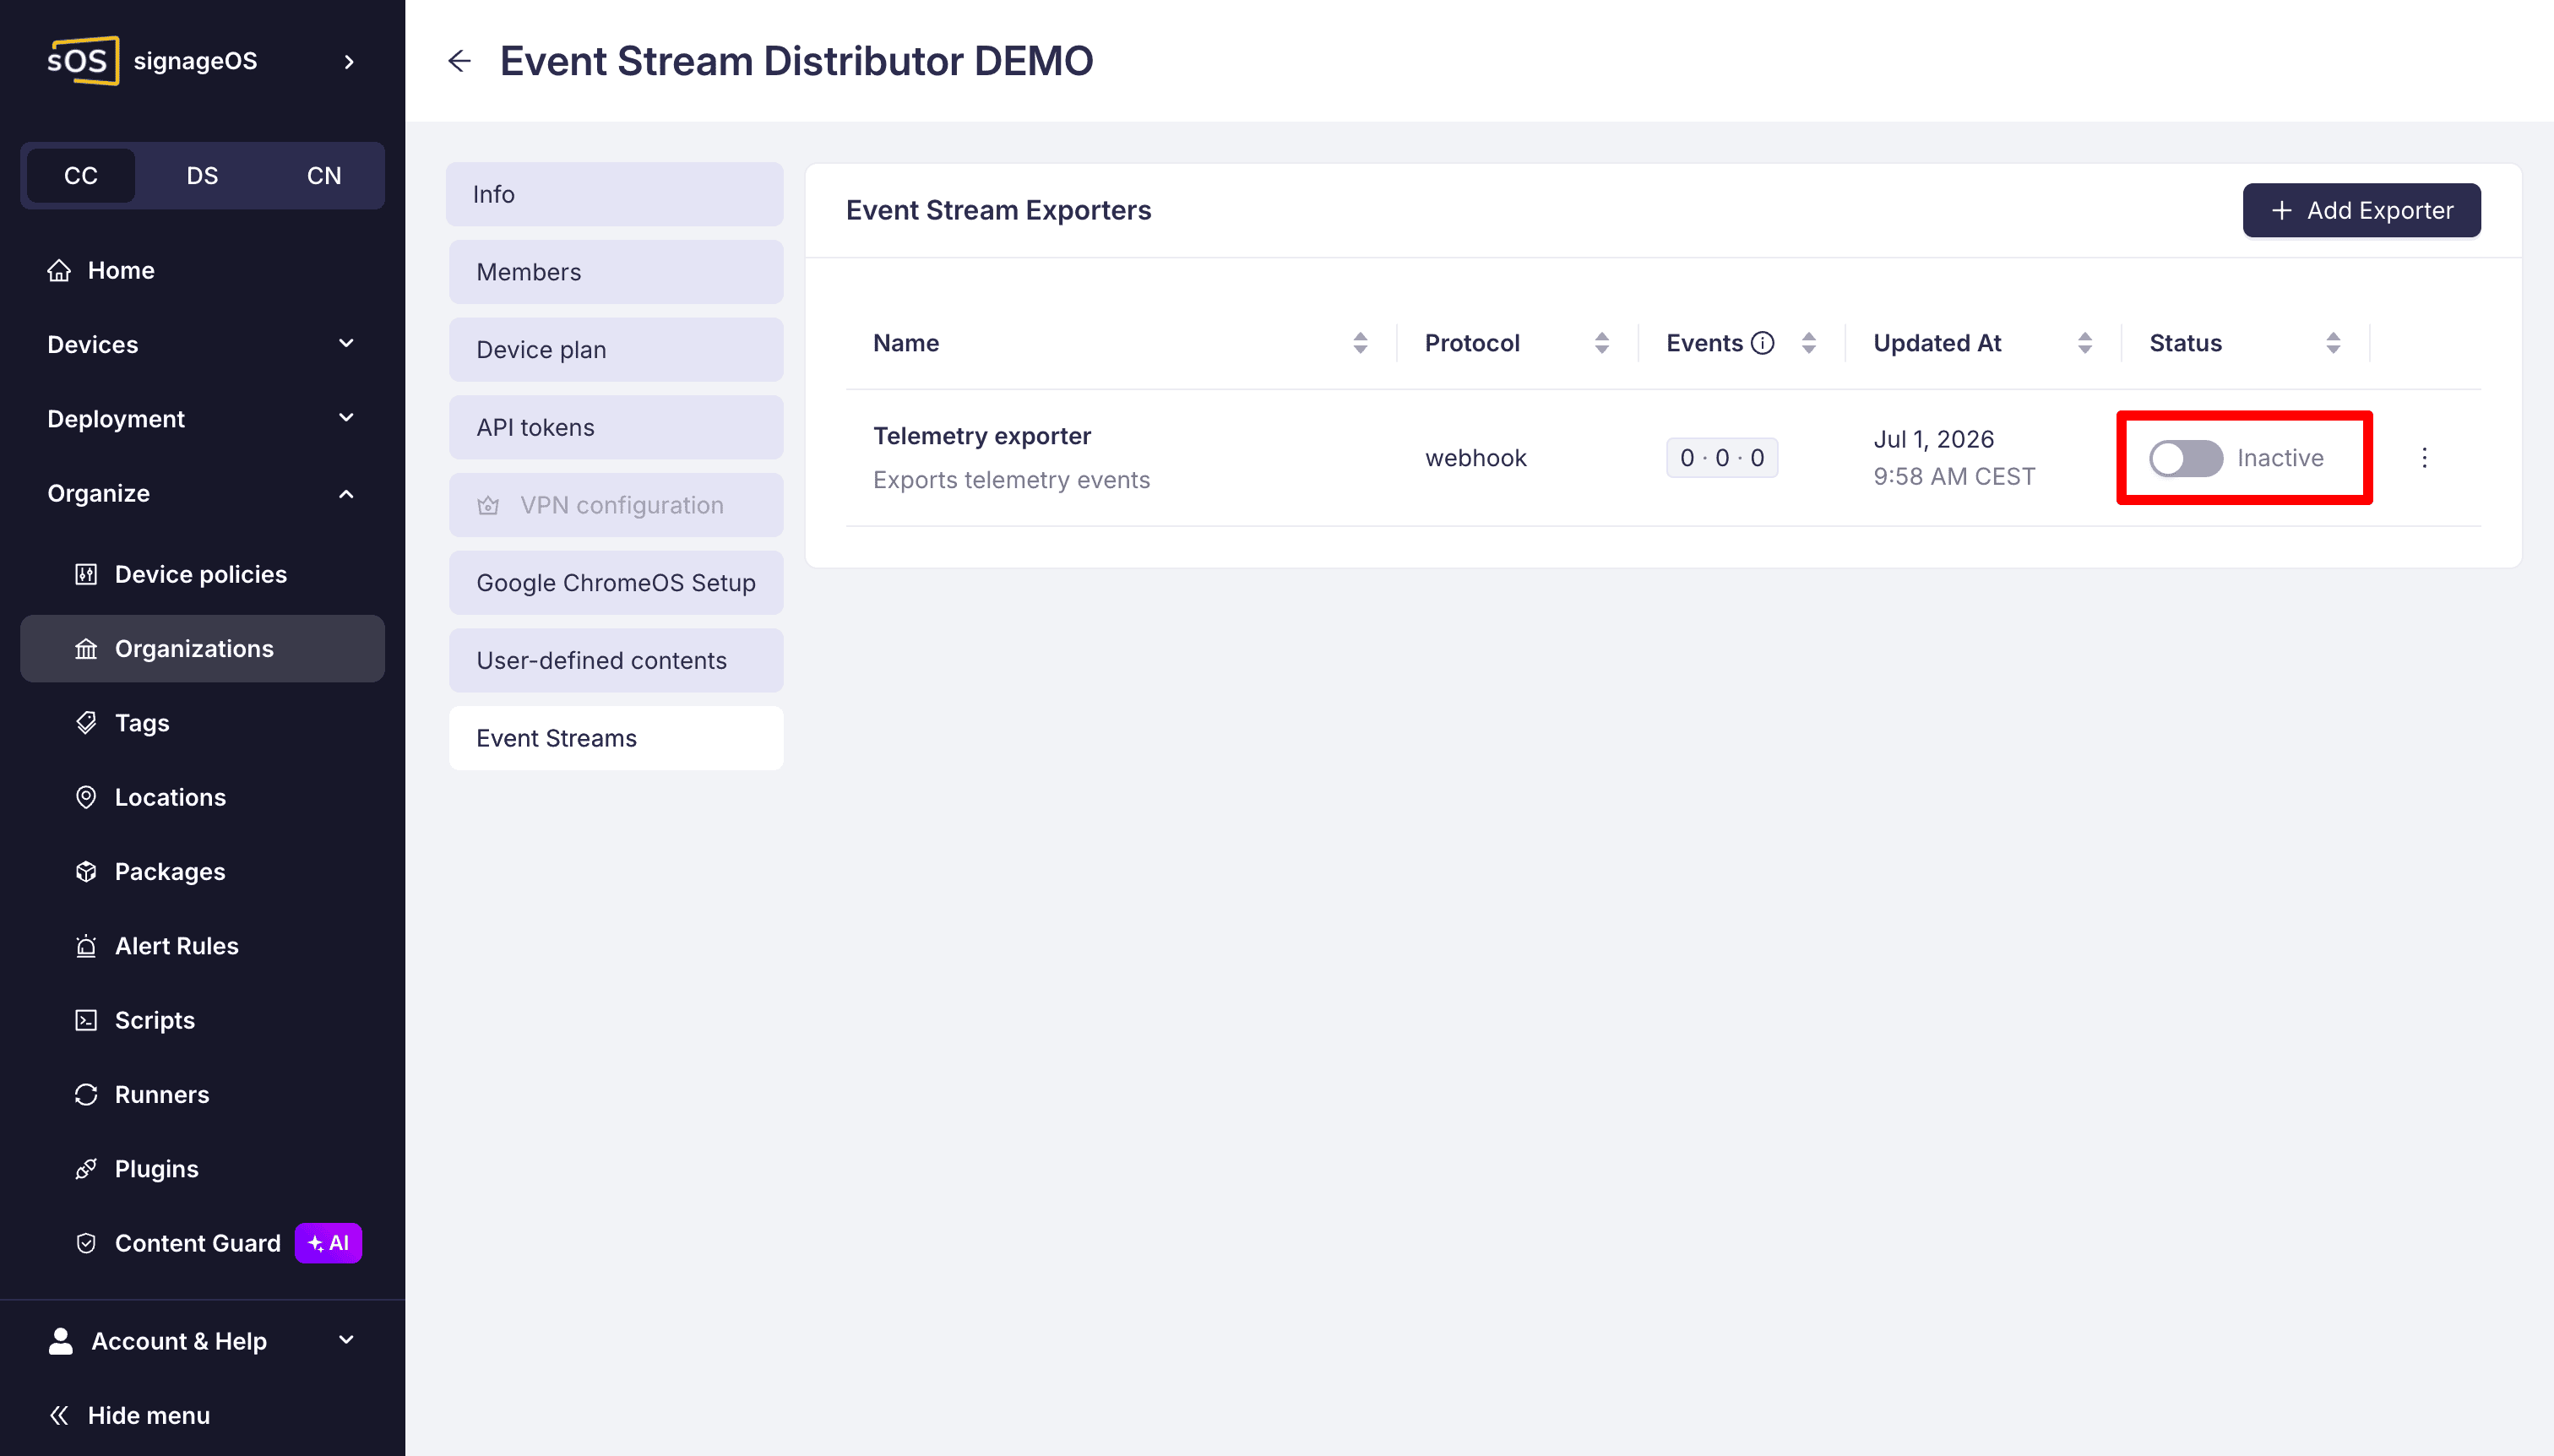The width and height of the screenshot is (2554, 1456).
Task: Open the Device plan section
Action: click(x=616, y=349)
